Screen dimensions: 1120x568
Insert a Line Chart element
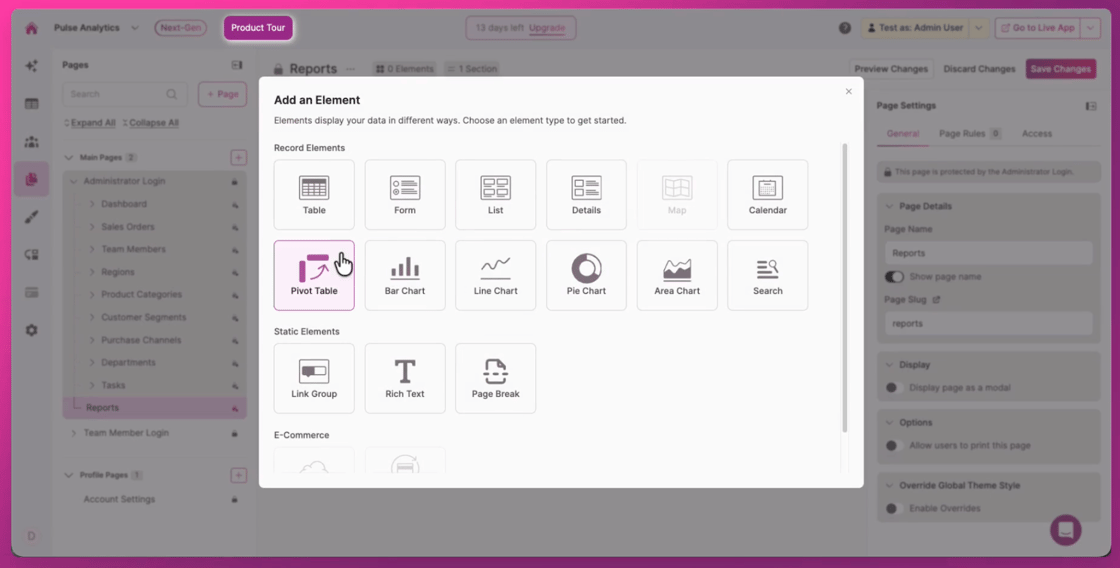coord(496,275)
